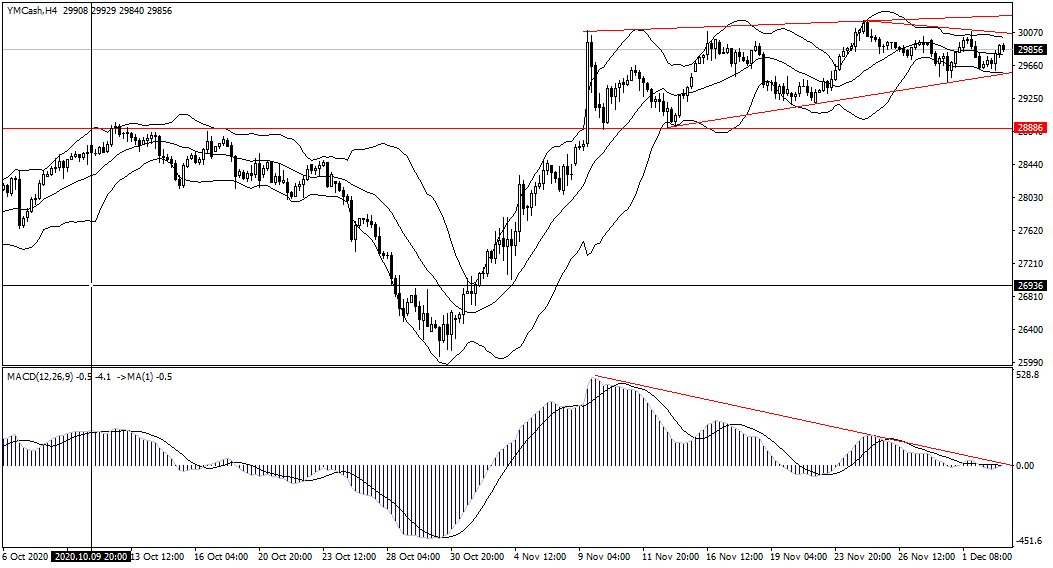Image resolution: width=1053 pixels, height=568 pixels.
Task: Select the black 26936 price level label
Action: [1029, 286]
